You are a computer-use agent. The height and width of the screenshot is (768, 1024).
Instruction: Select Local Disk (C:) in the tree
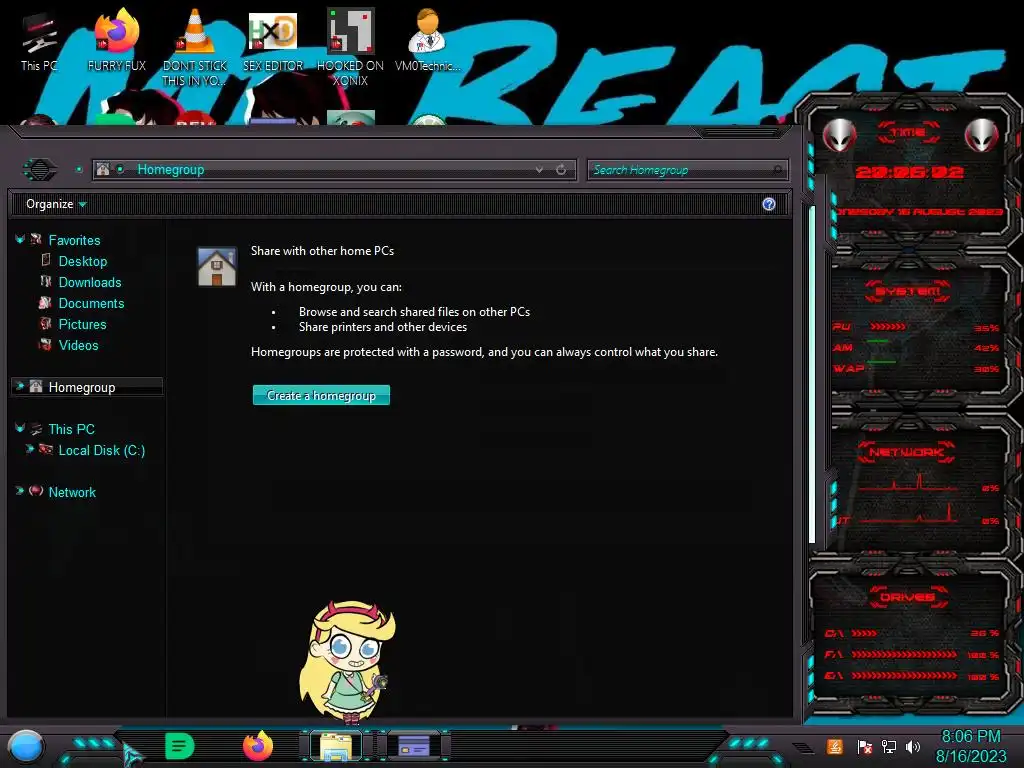pos(102,450)
